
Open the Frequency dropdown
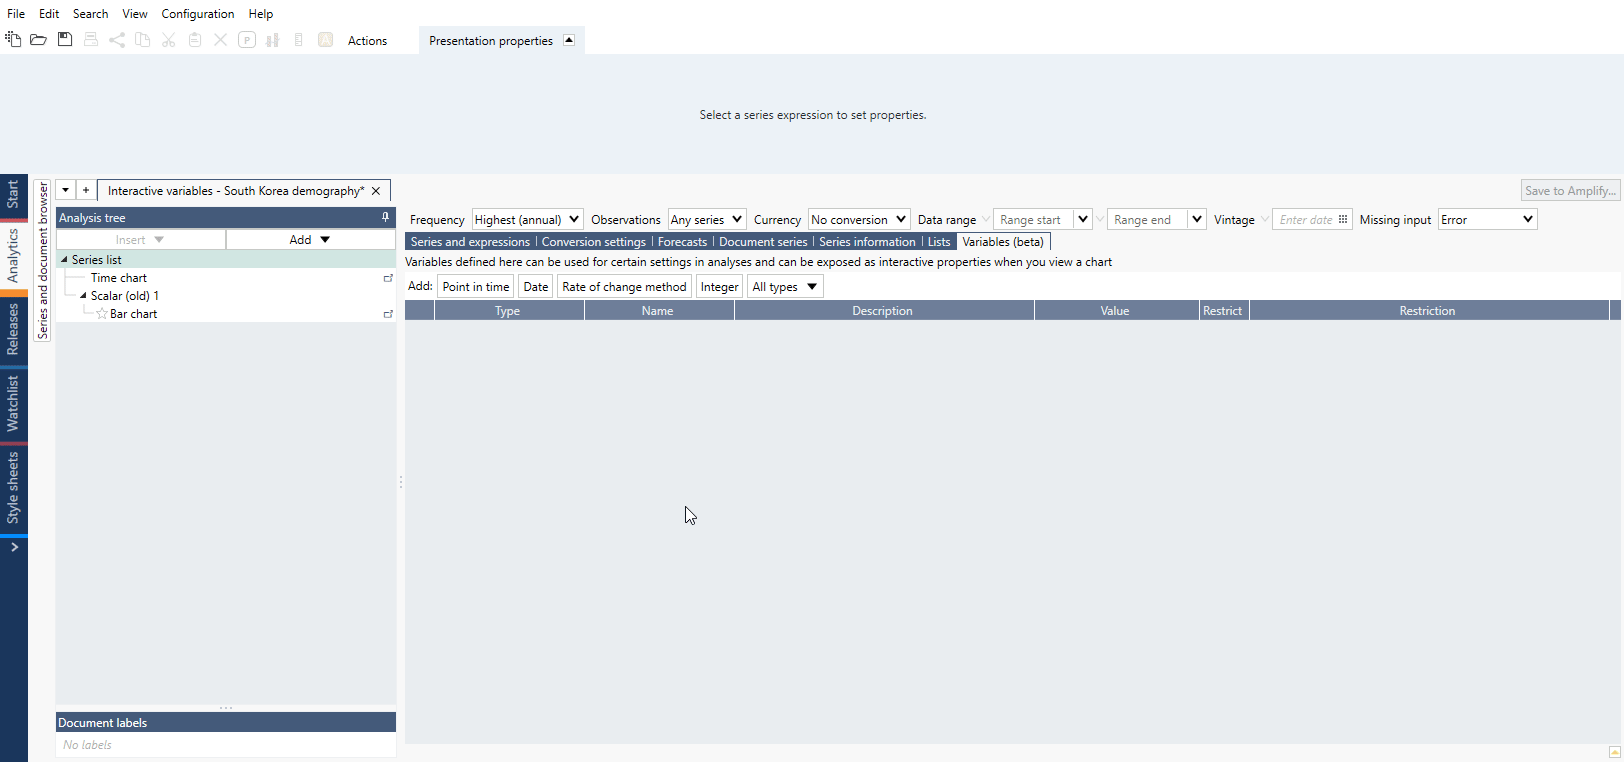pos(527,219)
